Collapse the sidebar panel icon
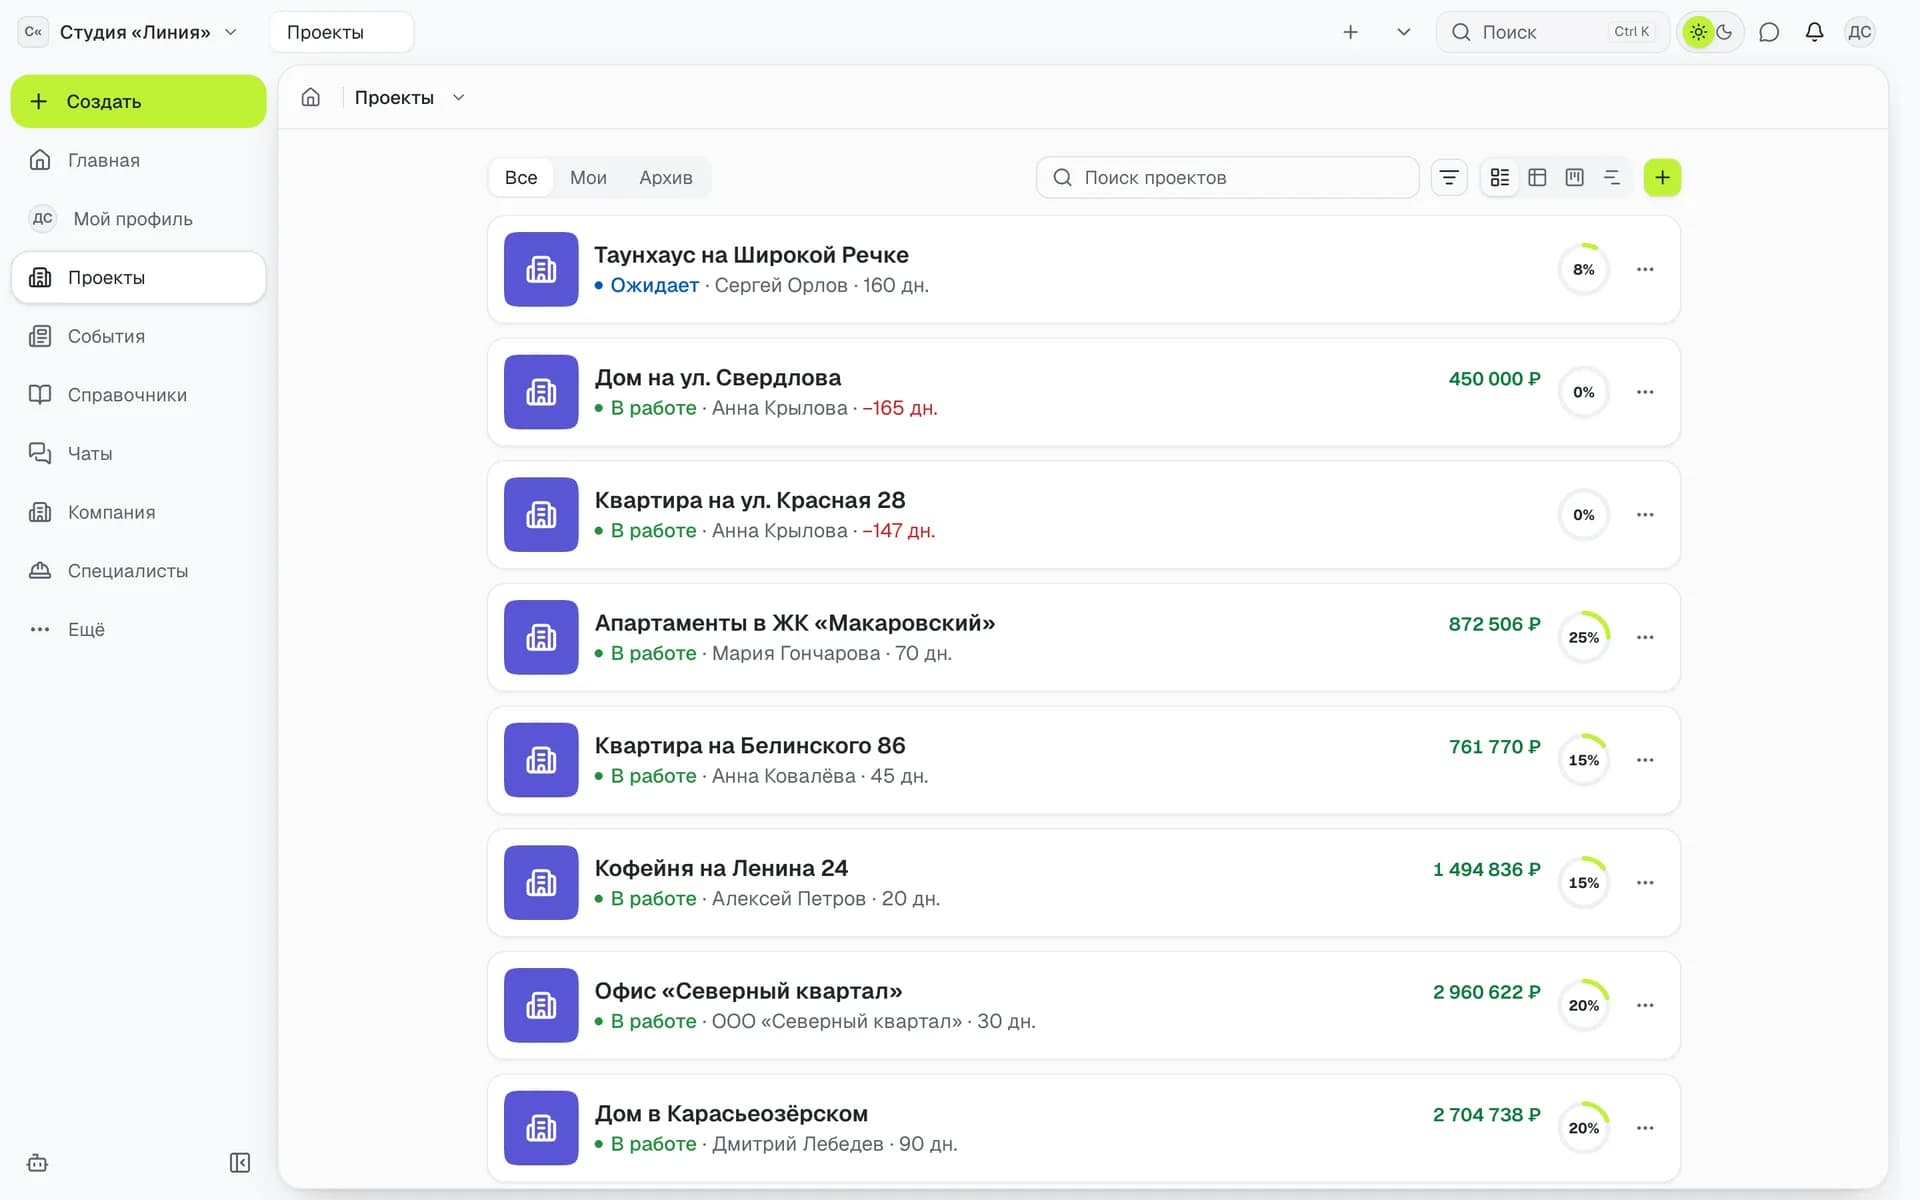 pos(240,1162)
